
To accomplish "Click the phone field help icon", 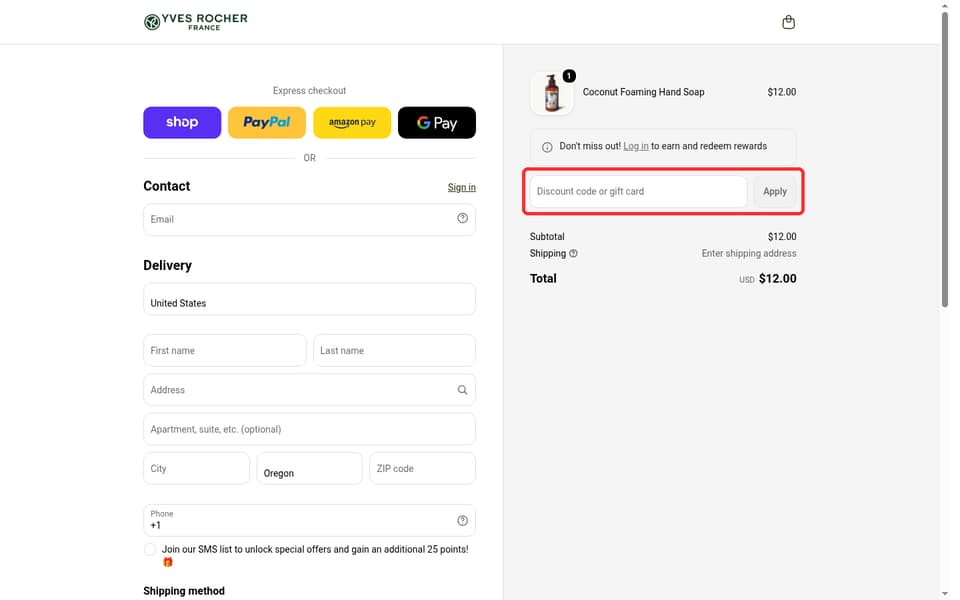I will click(x=462, y=520).
